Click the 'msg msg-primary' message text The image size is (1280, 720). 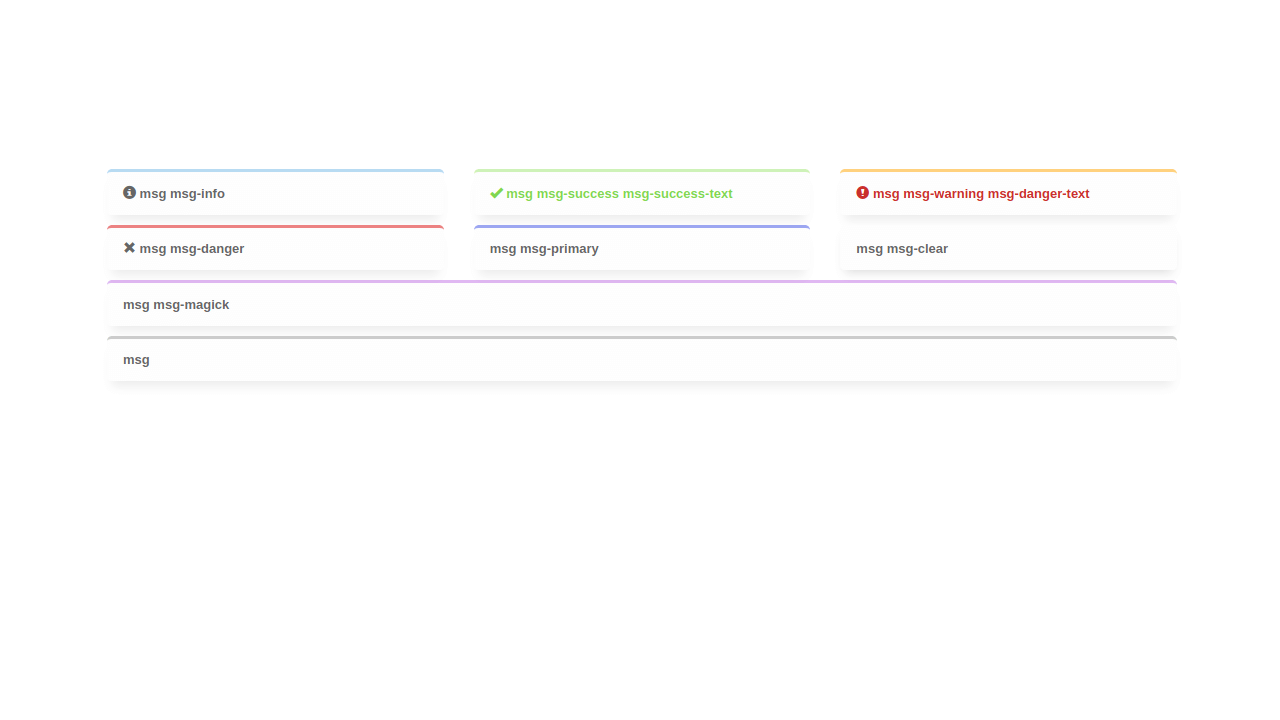[x=544, y=249]
